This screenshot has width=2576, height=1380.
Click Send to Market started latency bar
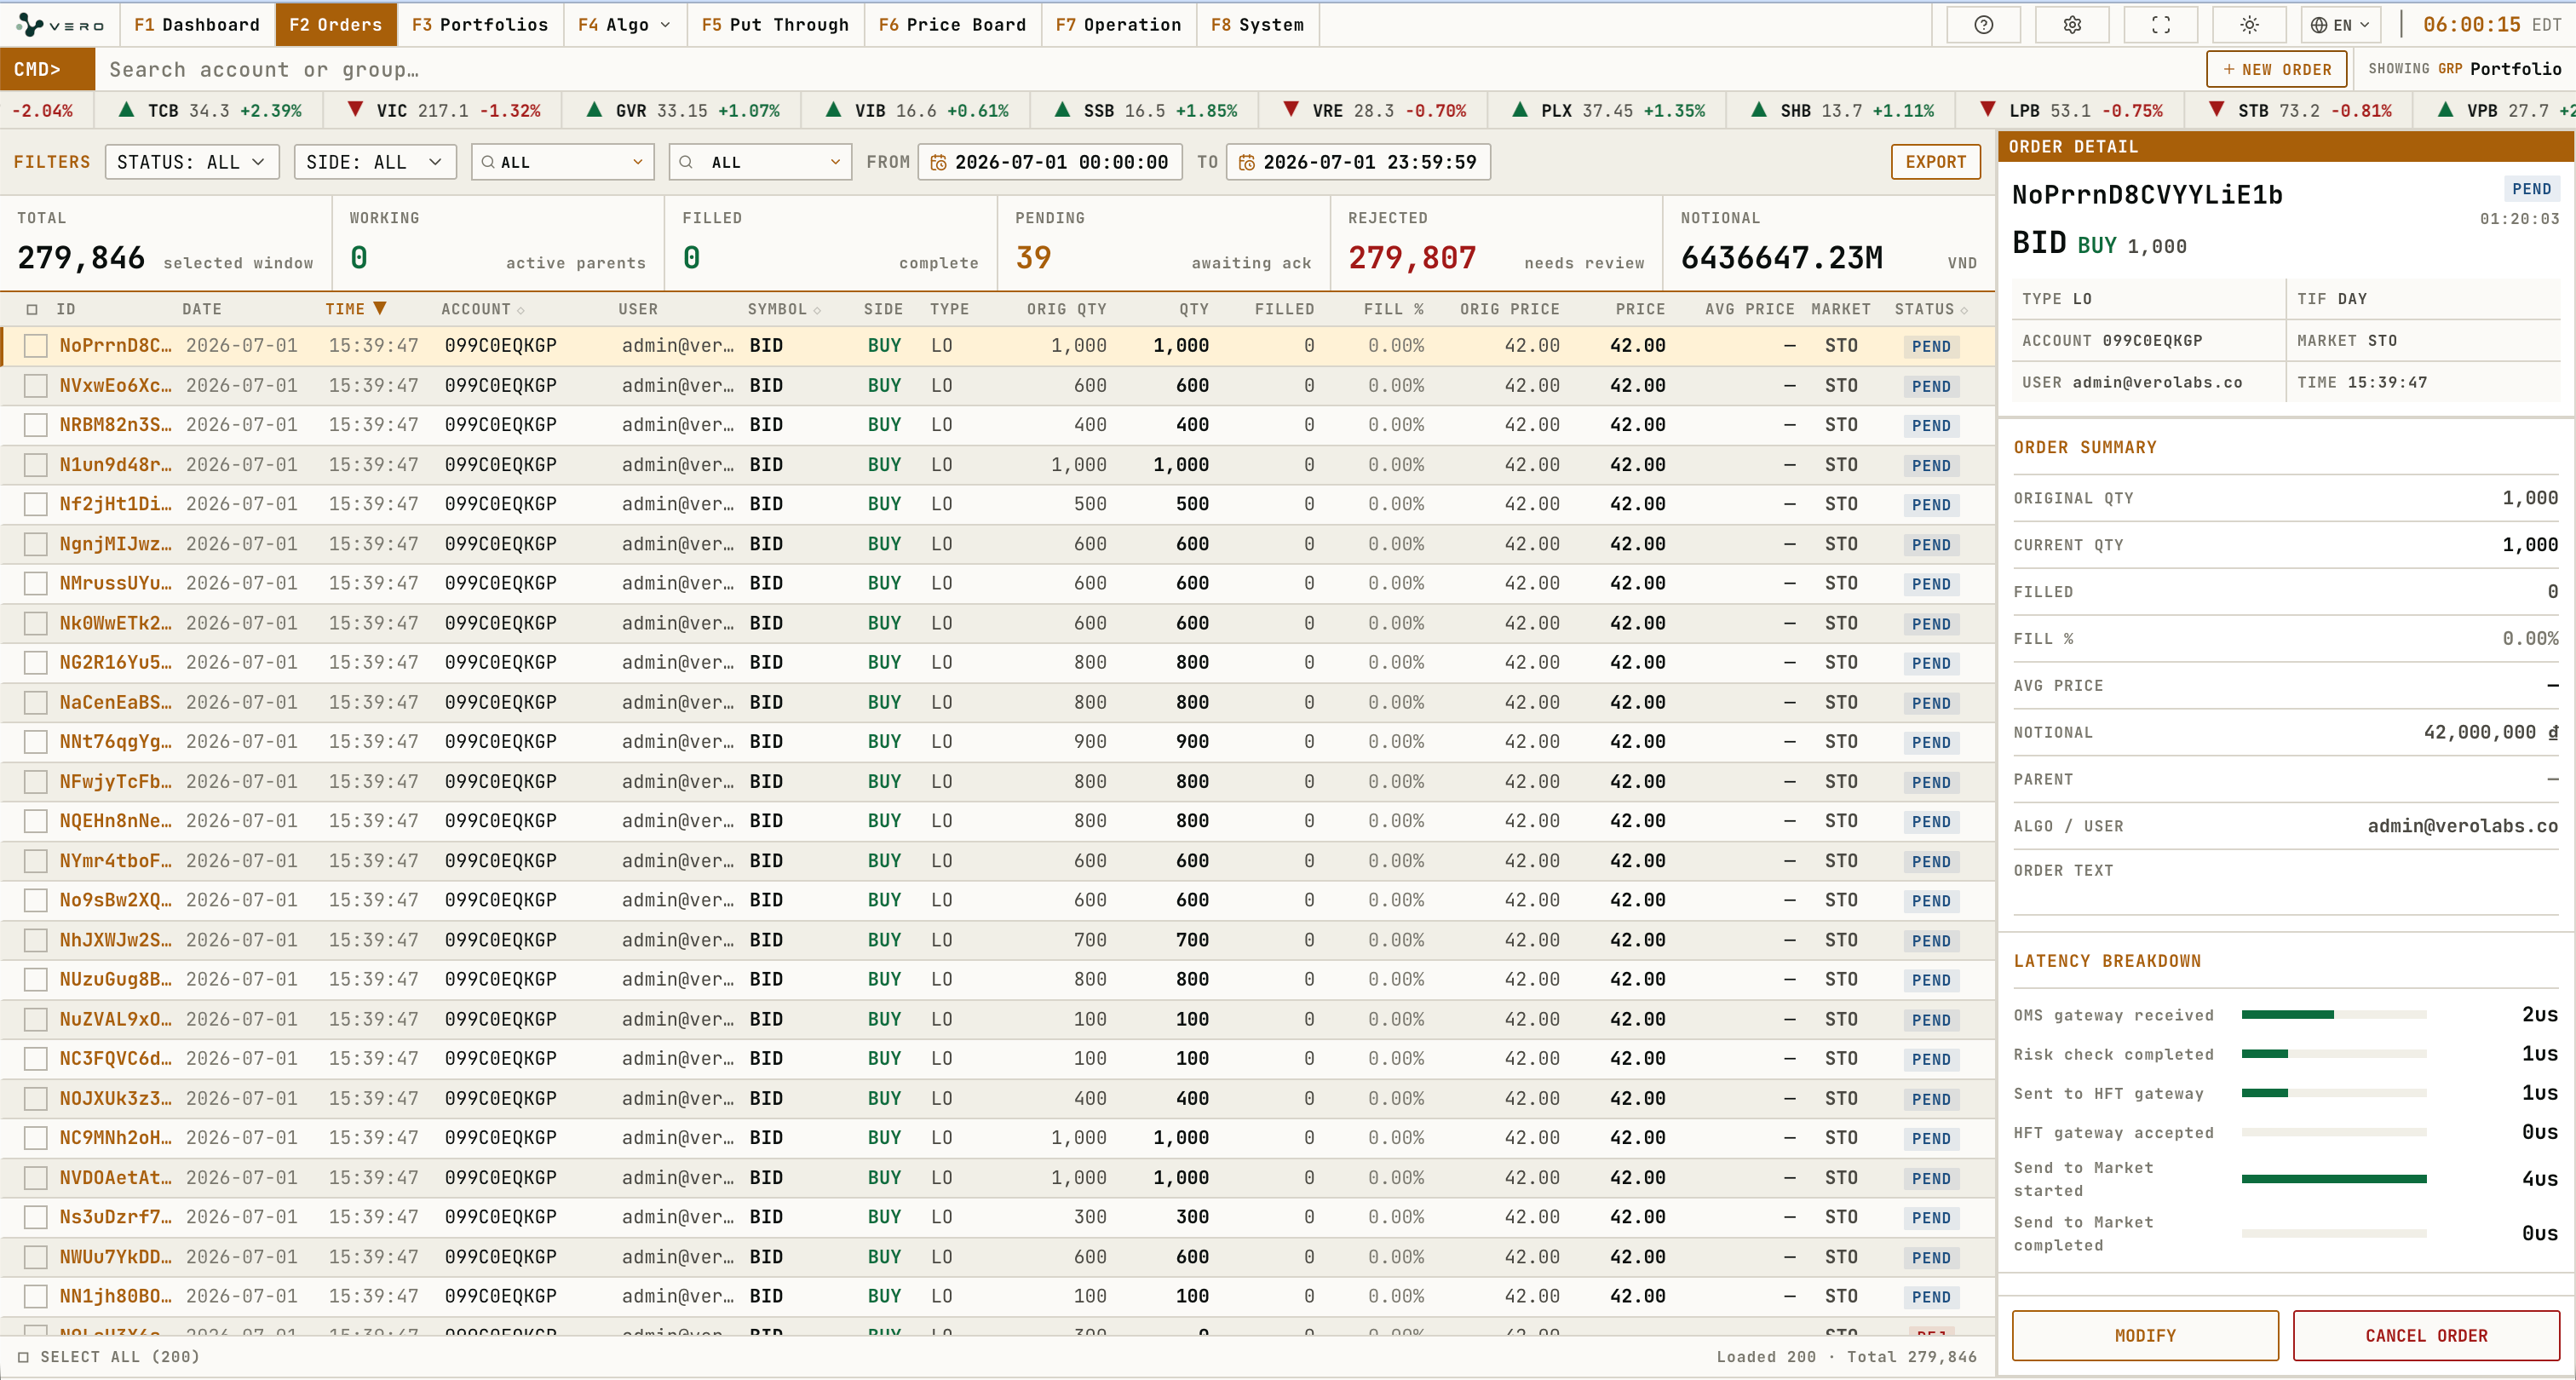[2334, 1179]
